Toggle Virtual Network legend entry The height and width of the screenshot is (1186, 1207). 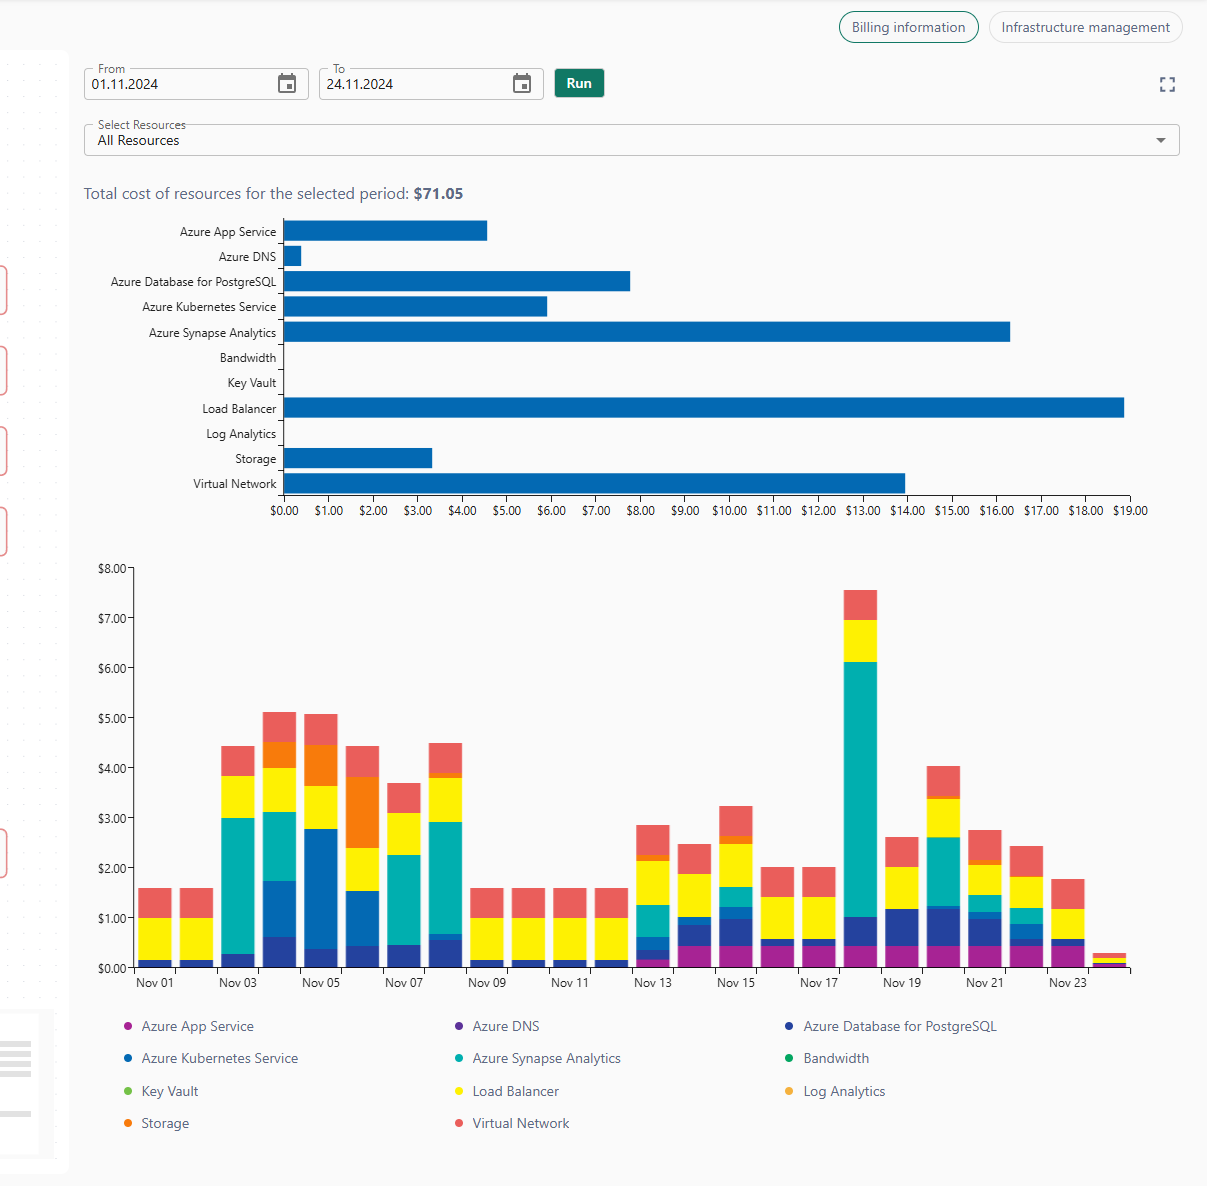tap(511, 1123)
